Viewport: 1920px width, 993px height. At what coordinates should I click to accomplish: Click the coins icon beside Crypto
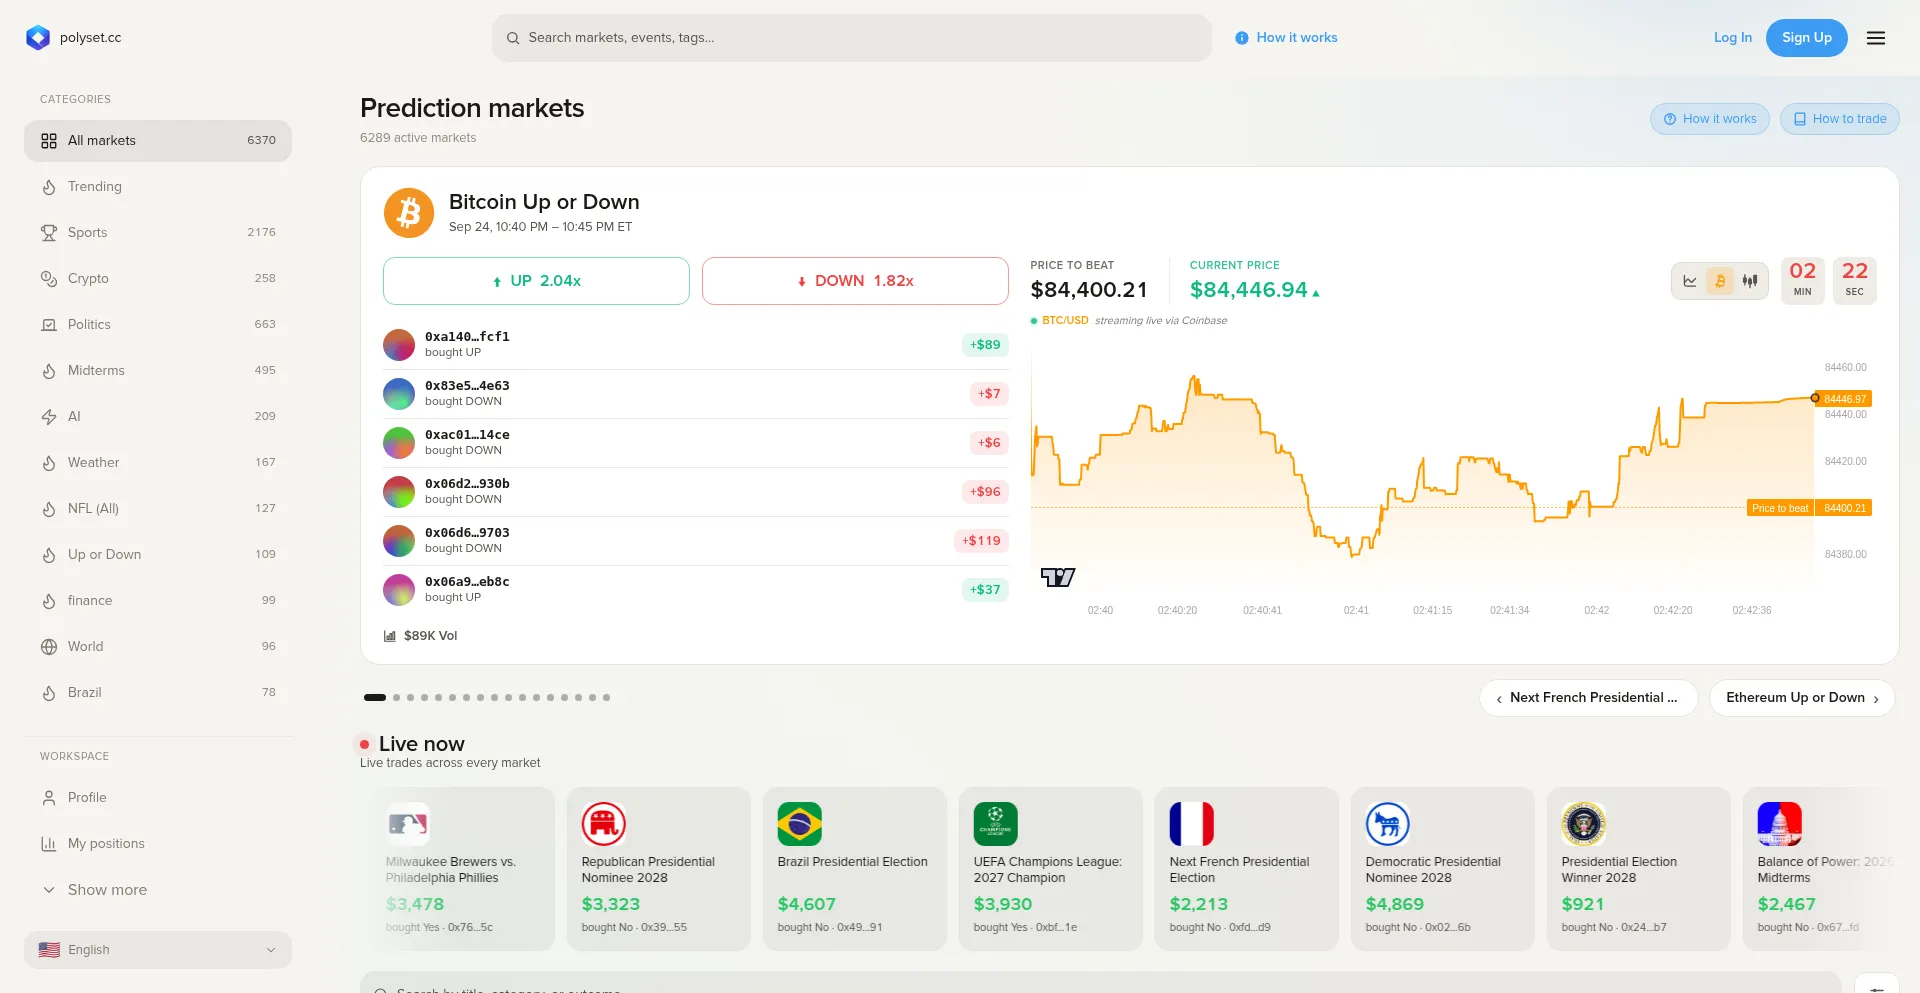pyautogui.click(x=49, y=279)
